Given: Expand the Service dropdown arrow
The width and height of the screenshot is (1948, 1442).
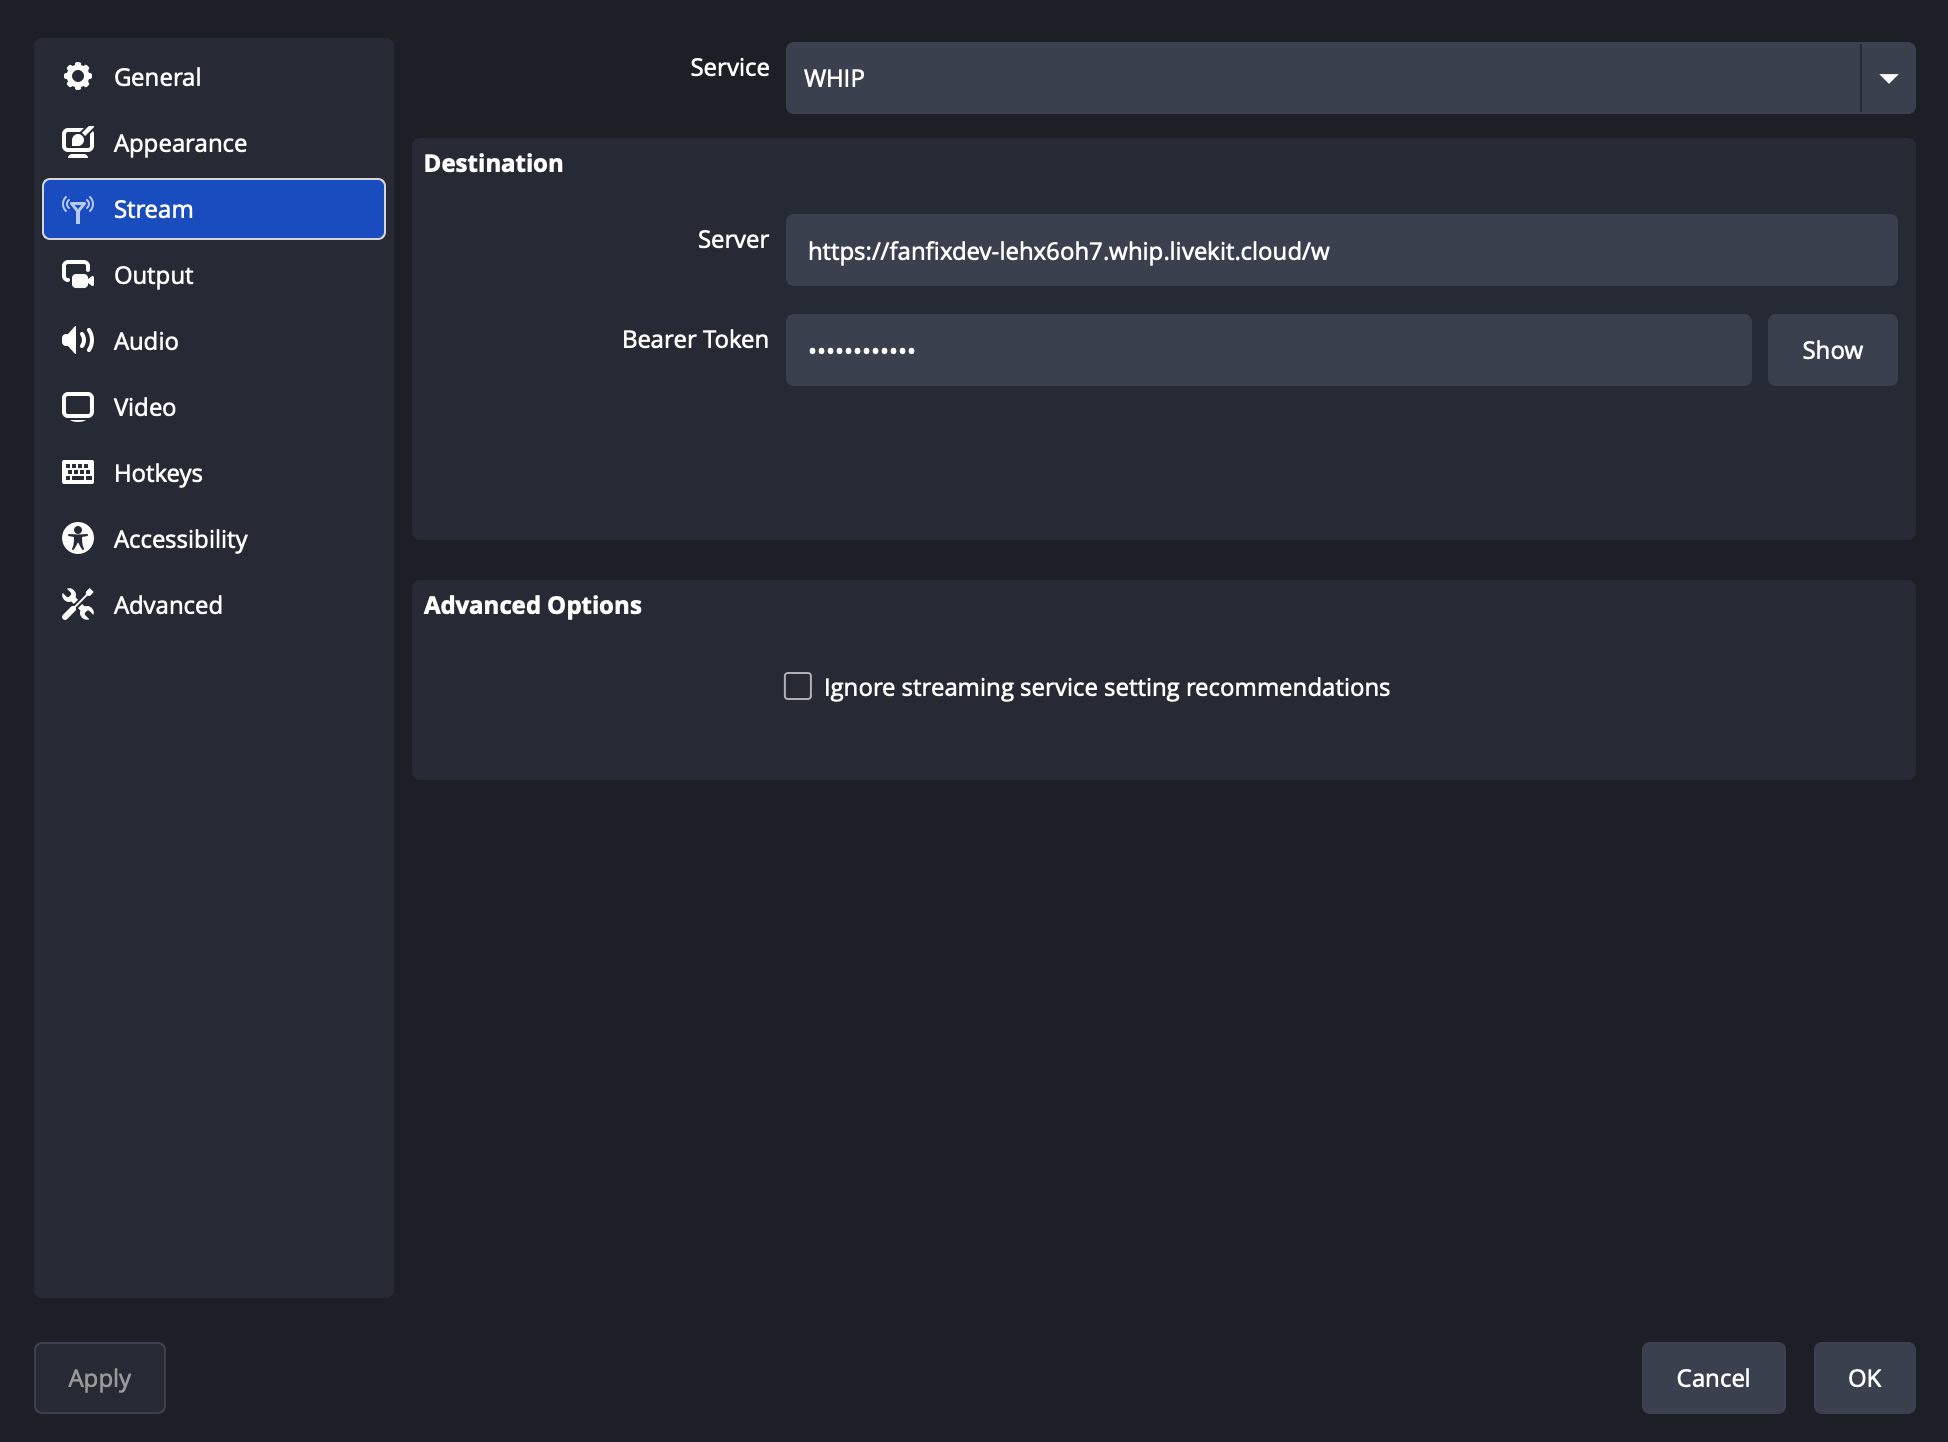Looking at the screenshot, I should pyautogui.click(x=1888, y=78).
